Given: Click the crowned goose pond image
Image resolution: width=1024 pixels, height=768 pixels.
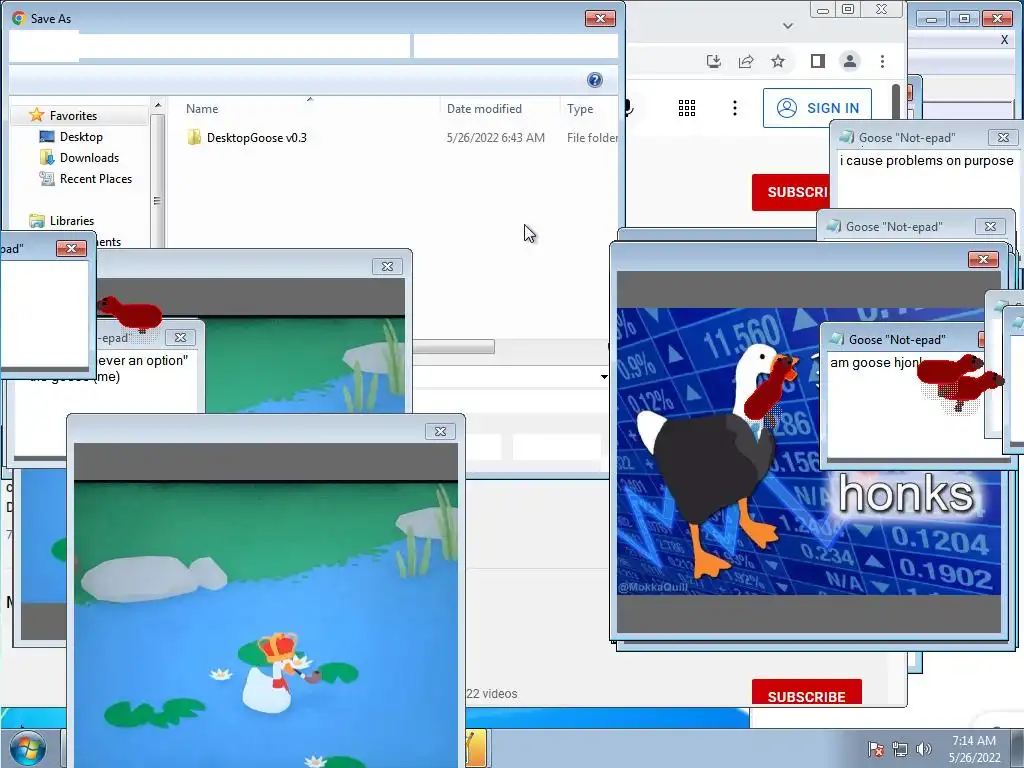Looking at the screenshot, I should (x=266, y=624).
